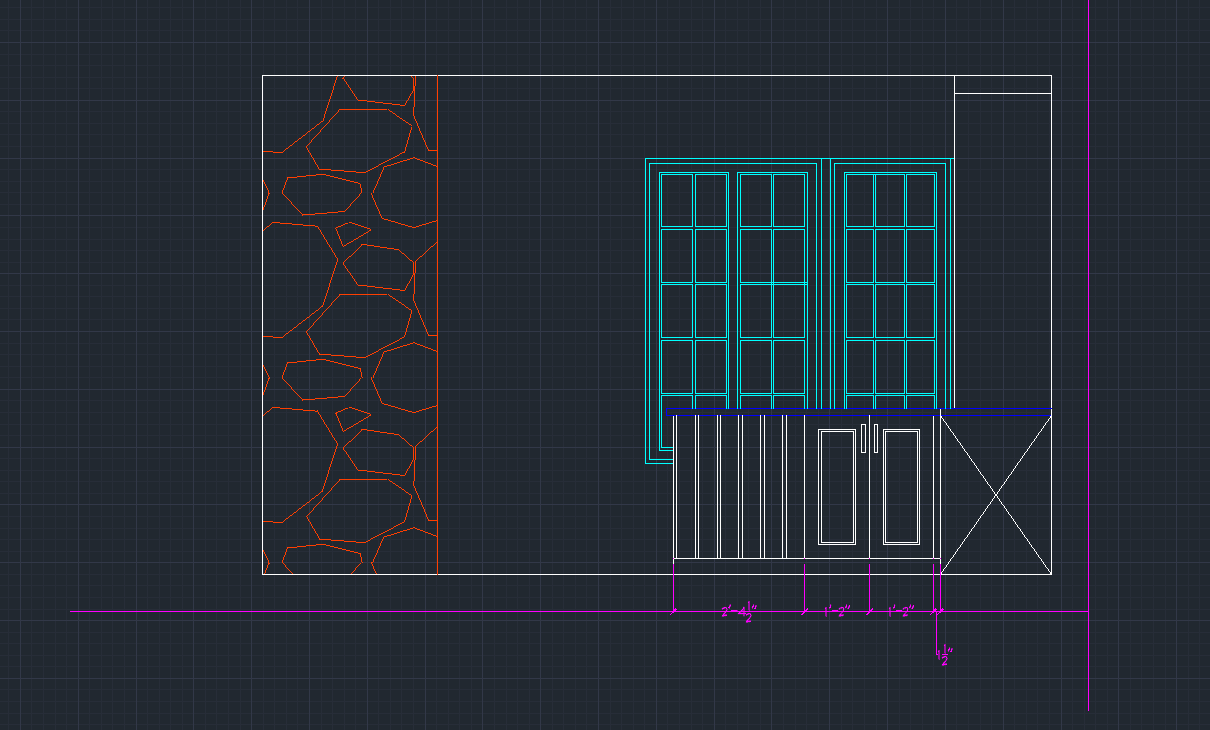Pick the second 1'-2" dimension label

[901, 612]
